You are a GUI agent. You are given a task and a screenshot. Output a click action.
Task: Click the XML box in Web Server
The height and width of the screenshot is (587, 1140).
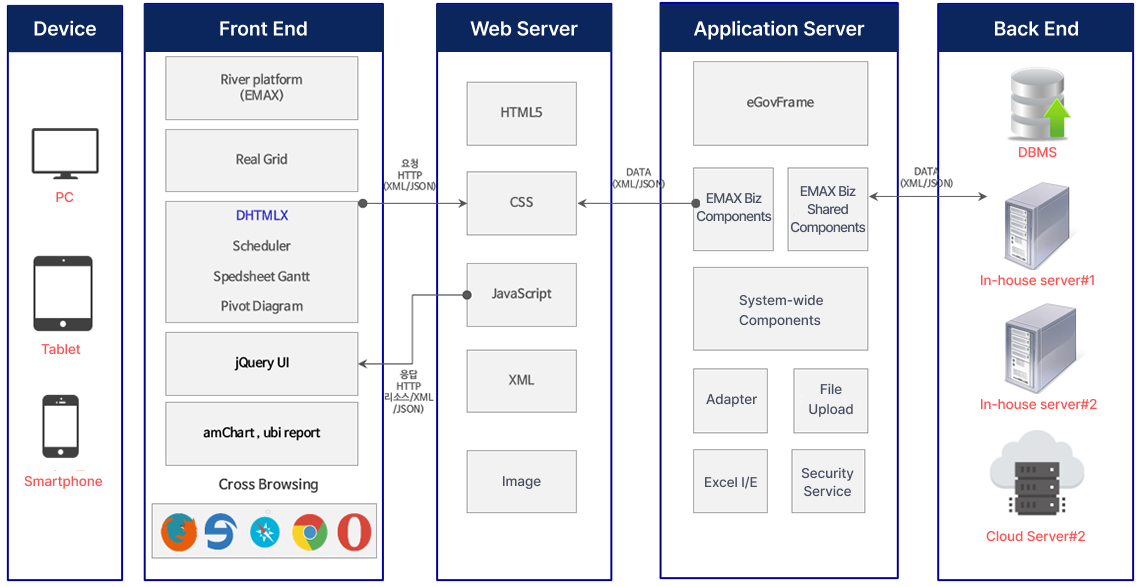521,380
